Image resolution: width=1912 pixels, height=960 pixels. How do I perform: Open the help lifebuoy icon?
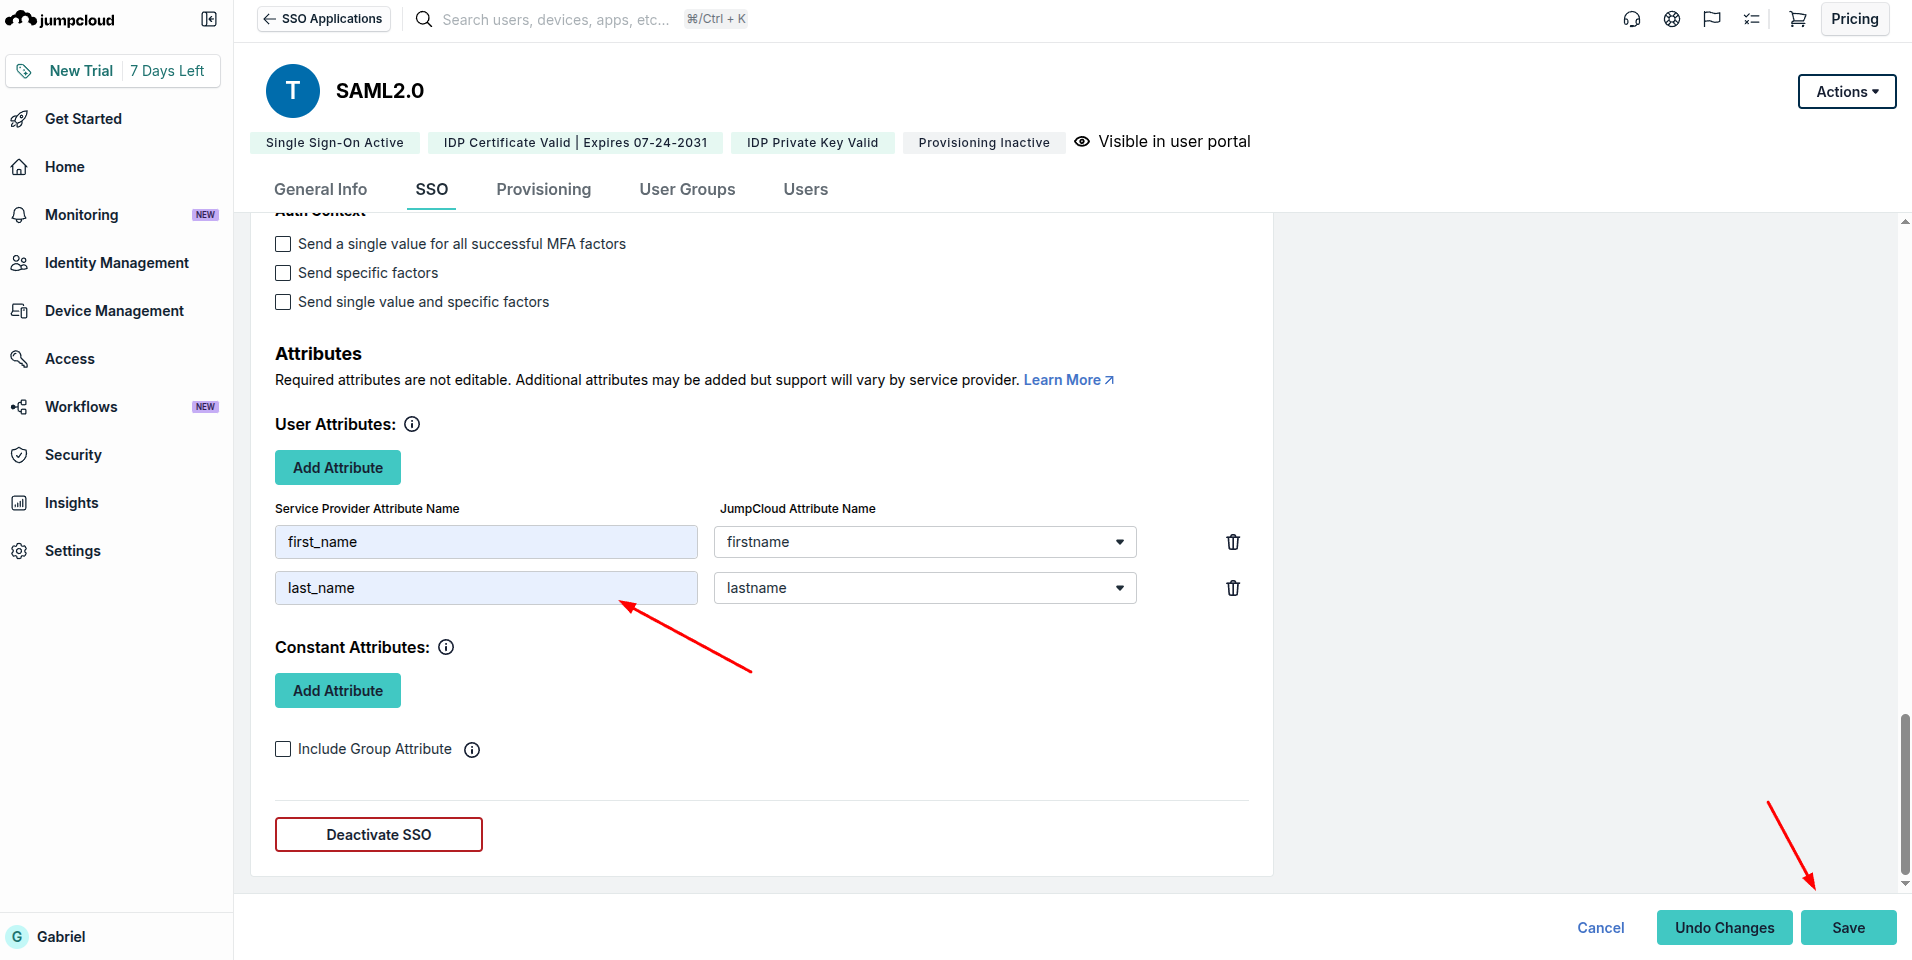tap(1672, 19)
